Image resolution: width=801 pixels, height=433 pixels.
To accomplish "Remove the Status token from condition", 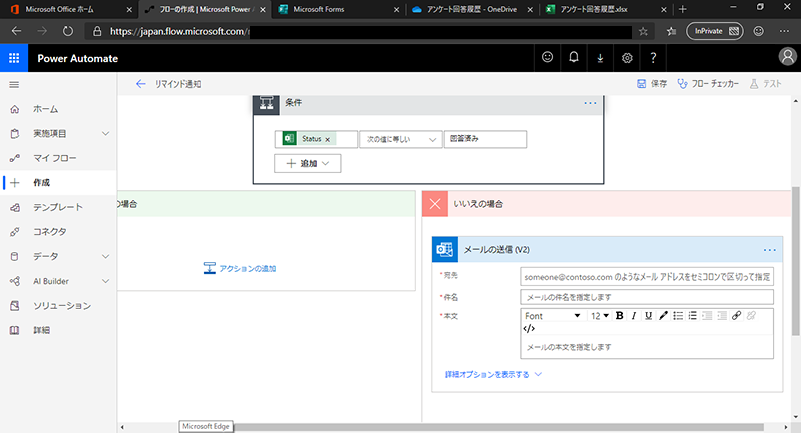I will [x=327, y=139].
